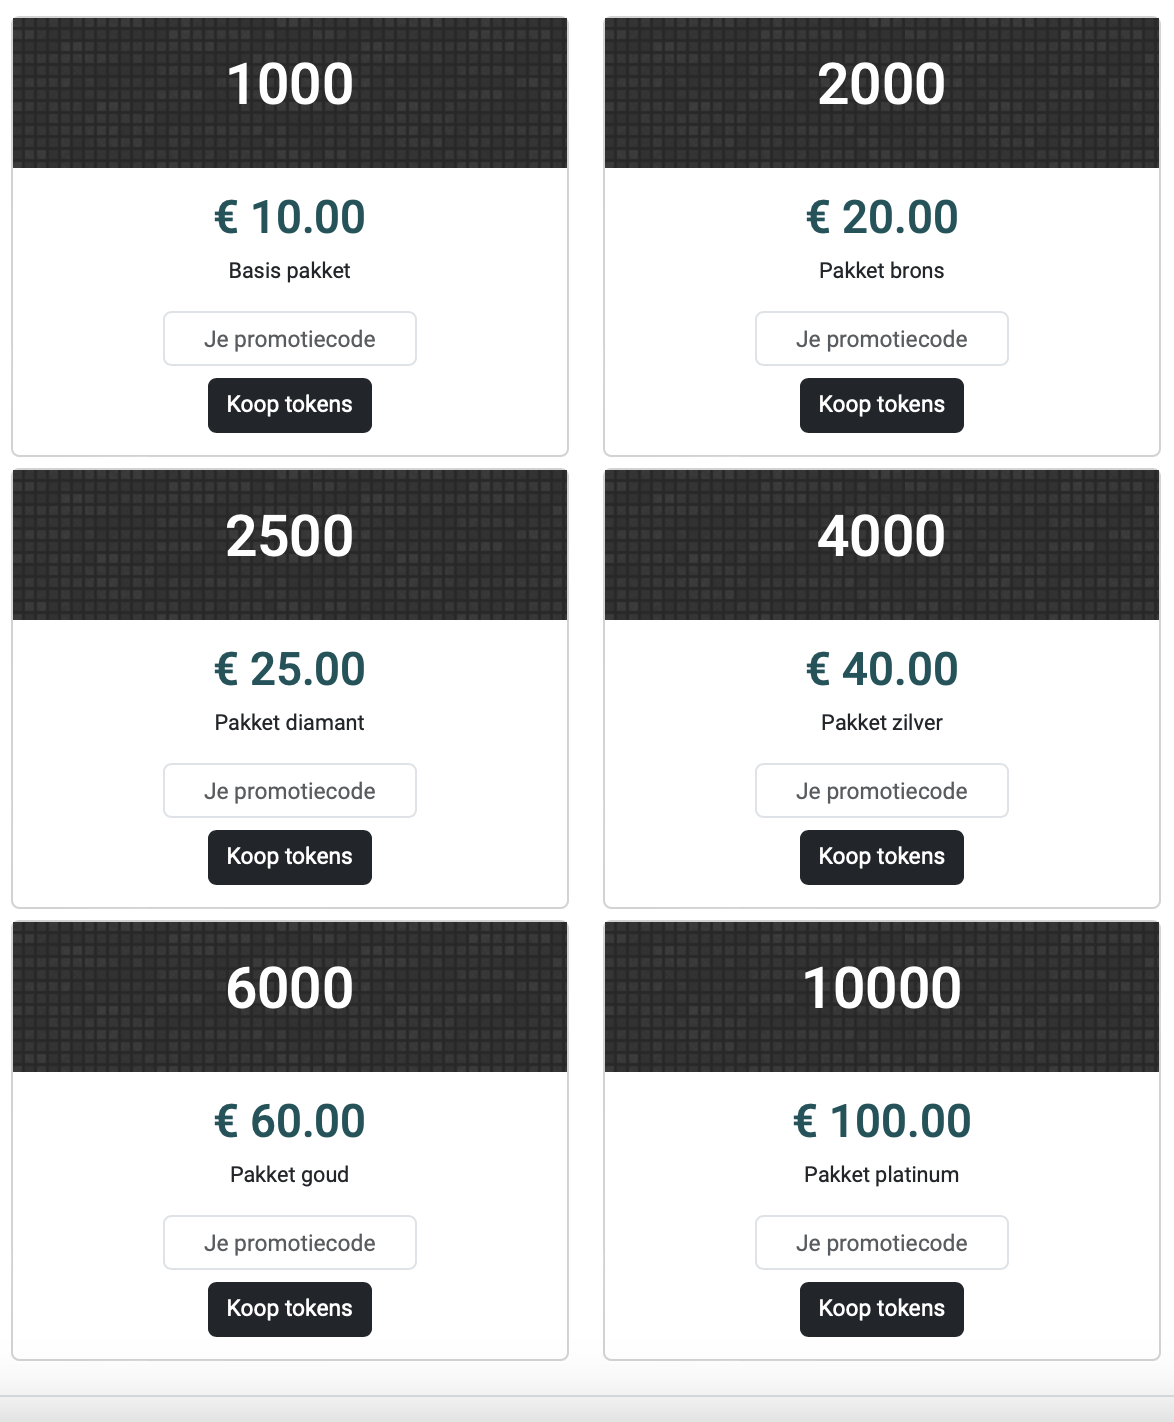Click the promotiecode input under Pakket brons
The width and height of the screenshot is (1174, 1422).
pos(881,339)
